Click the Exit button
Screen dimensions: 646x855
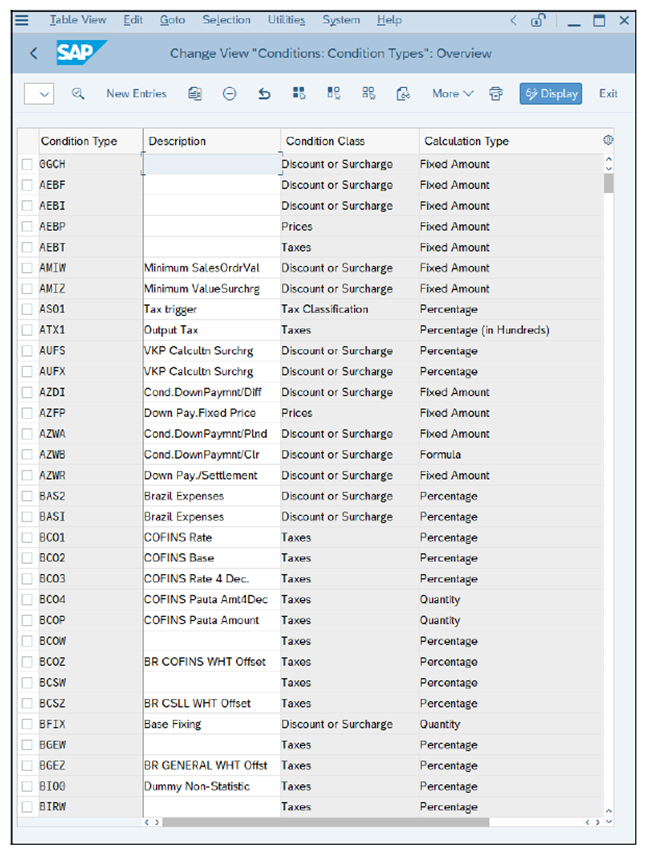tap(608, 93)
